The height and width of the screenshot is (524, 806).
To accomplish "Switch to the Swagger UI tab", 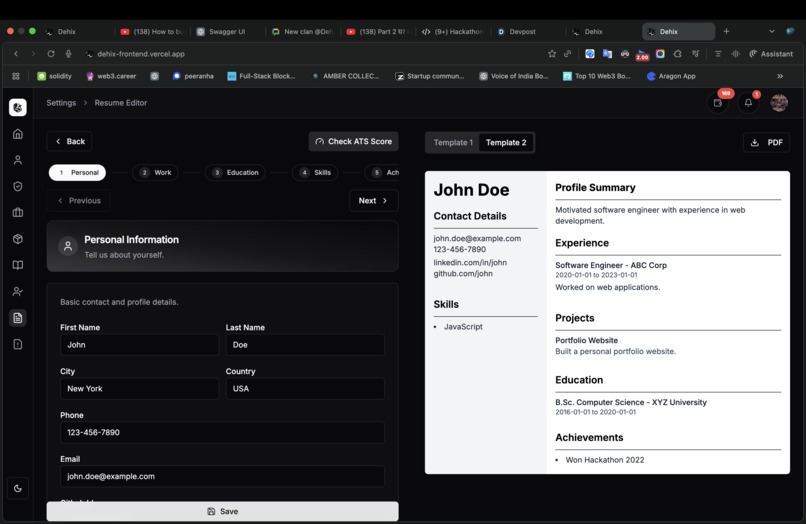I will coord(227,31).
